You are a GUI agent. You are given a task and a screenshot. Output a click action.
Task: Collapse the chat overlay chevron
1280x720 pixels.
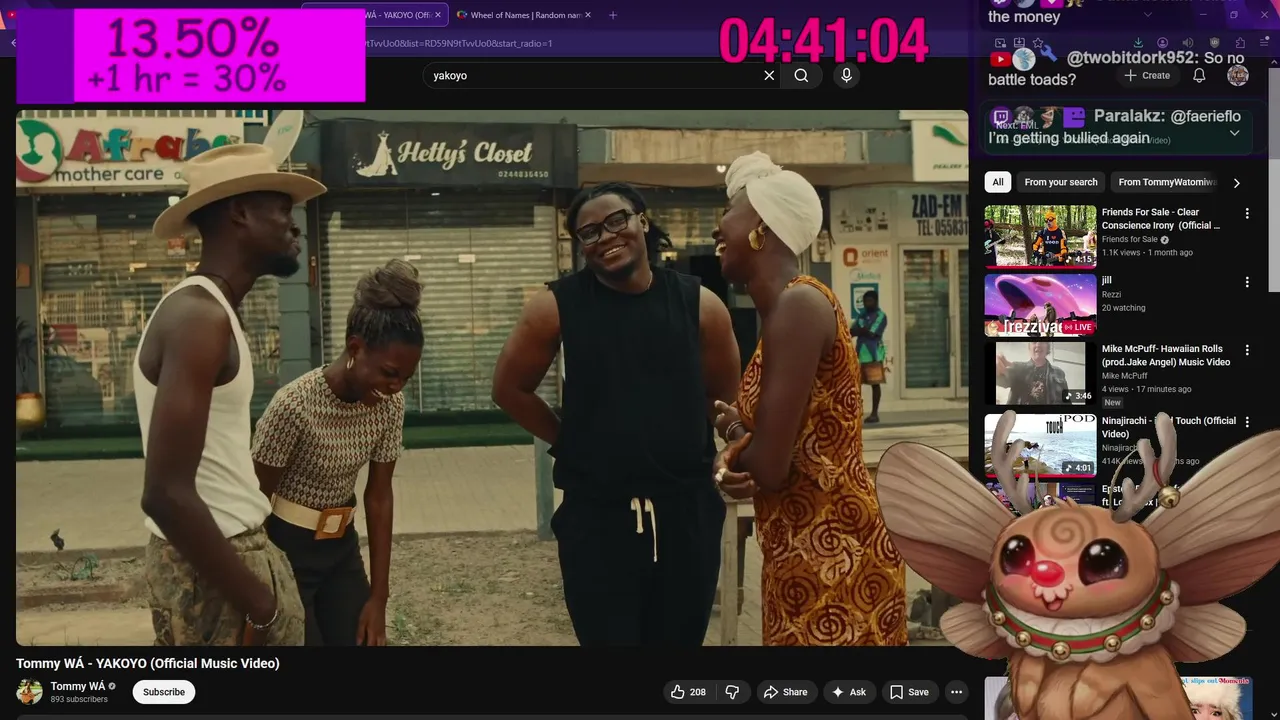(x=1234, y=133)
